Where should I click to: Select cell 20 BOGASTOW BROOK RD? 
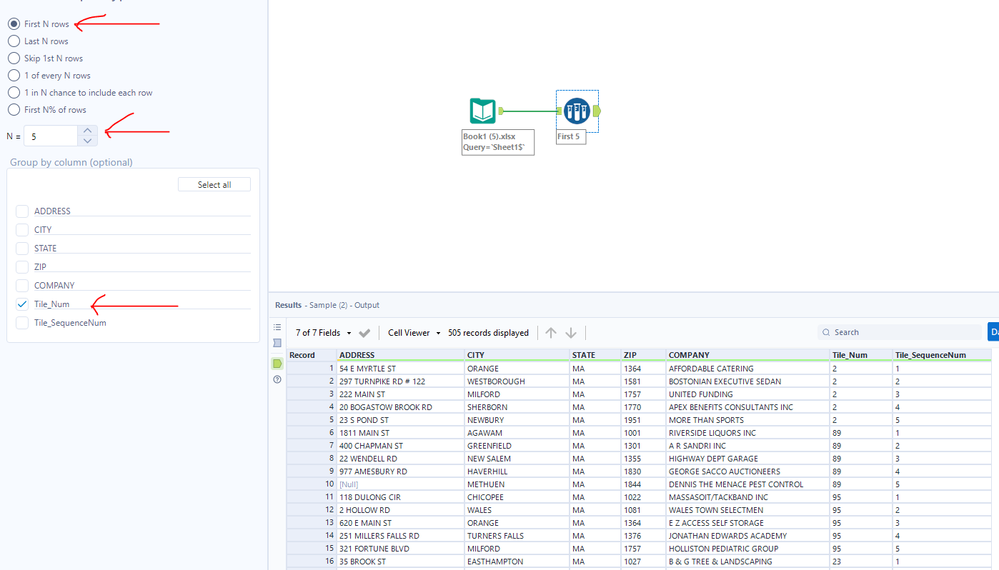pos(401,407)
